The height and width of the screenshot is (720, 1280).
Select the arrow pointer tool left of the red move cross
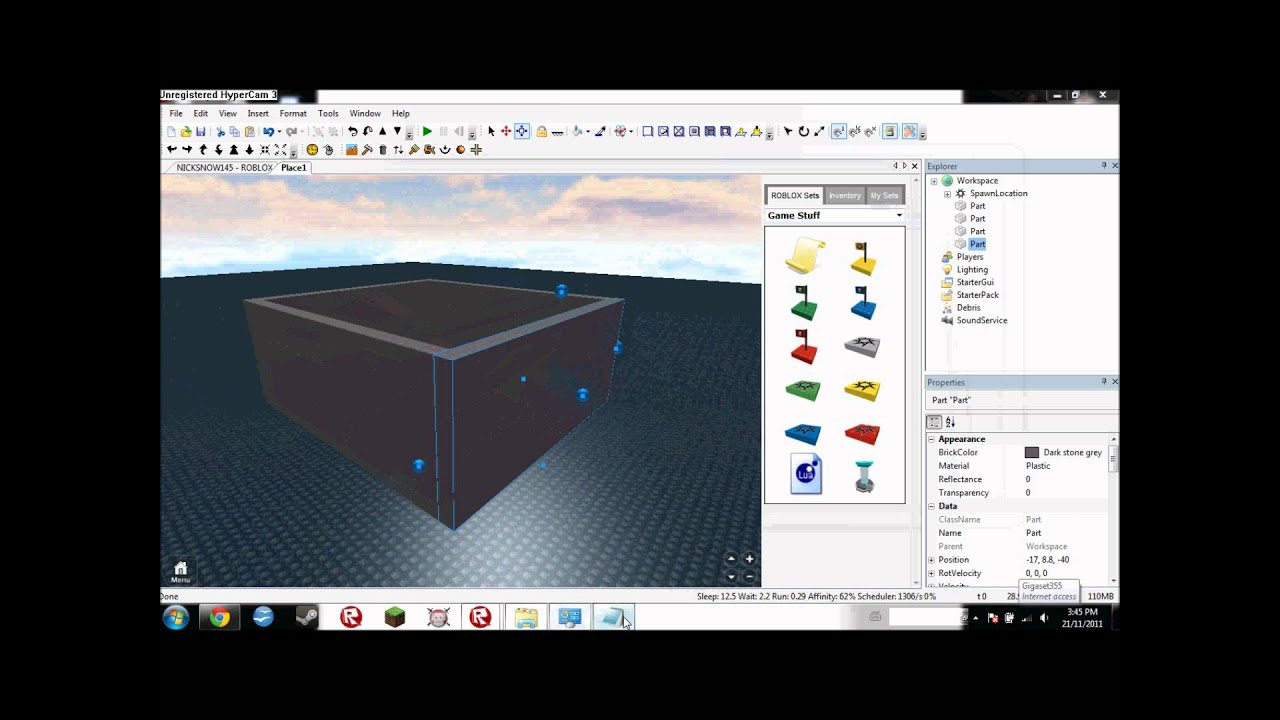[x=491, y=132]
